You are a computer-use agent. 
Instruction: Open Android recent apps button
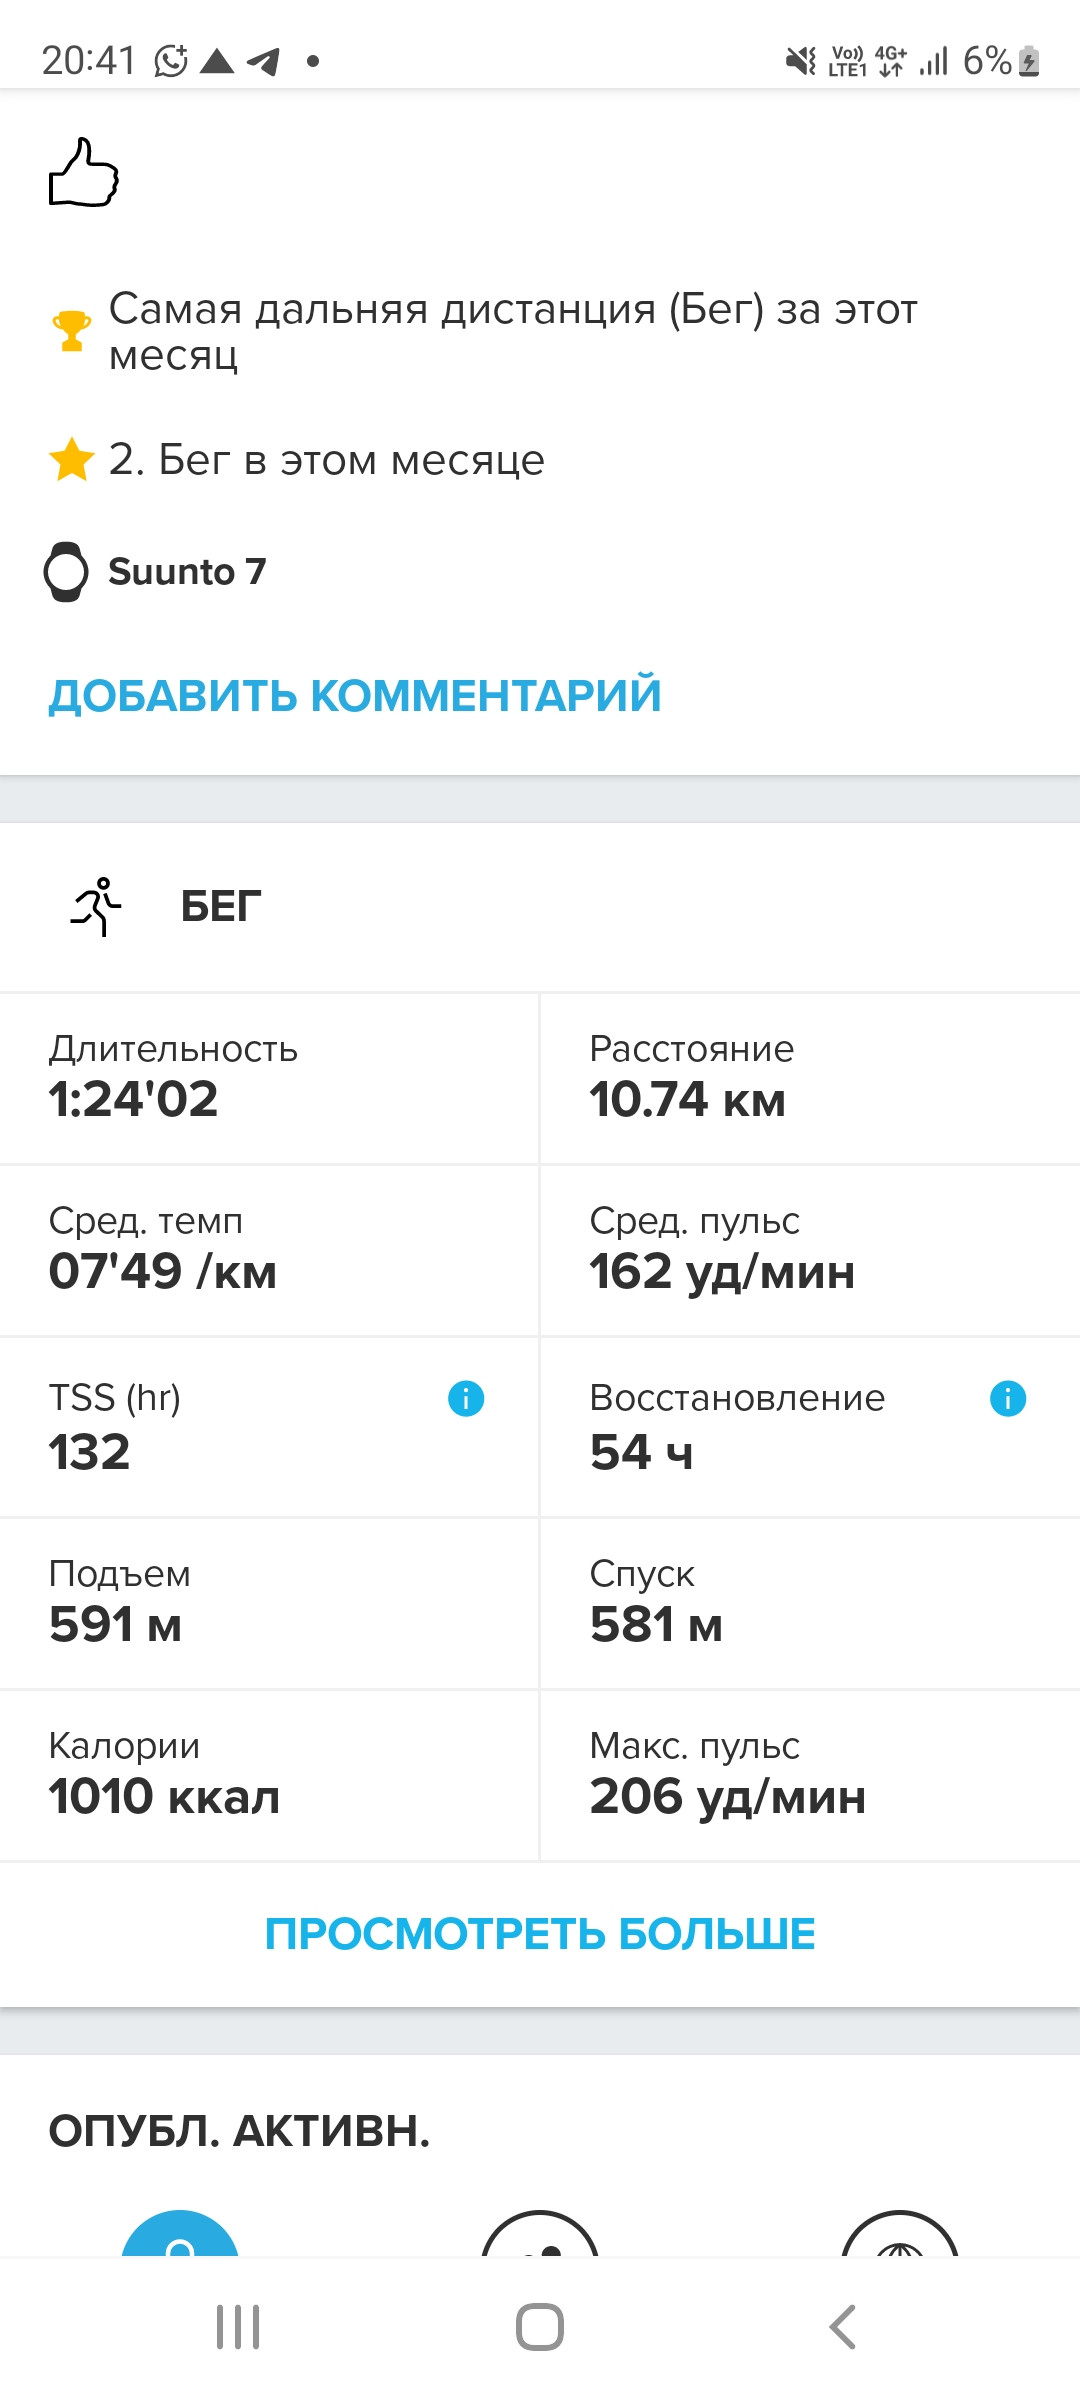(x=238, y=2327)
